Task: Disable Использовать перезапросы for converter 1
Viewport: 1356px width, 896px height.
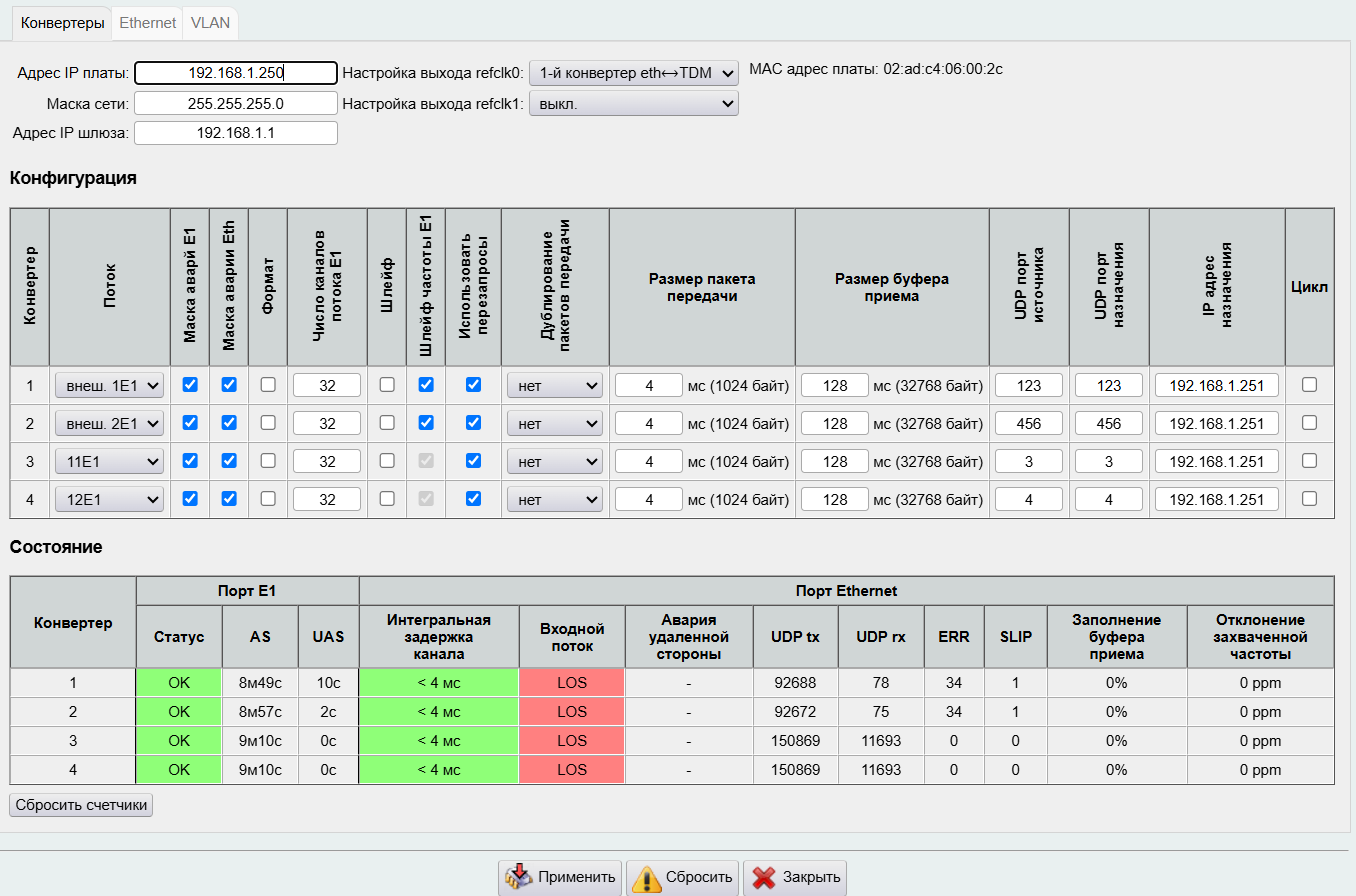Action: pos(474,384)
